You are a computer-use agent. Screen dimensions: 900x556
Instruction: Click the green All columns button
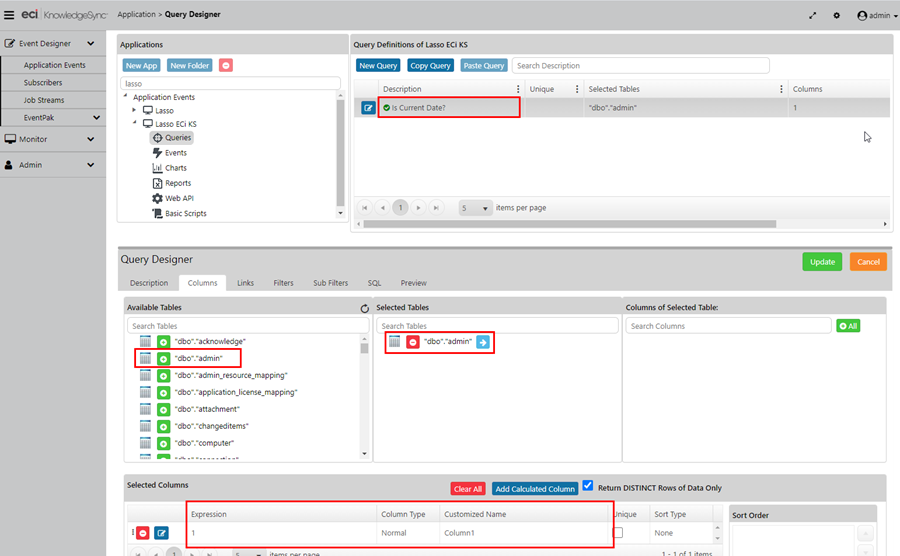(848, 326)
